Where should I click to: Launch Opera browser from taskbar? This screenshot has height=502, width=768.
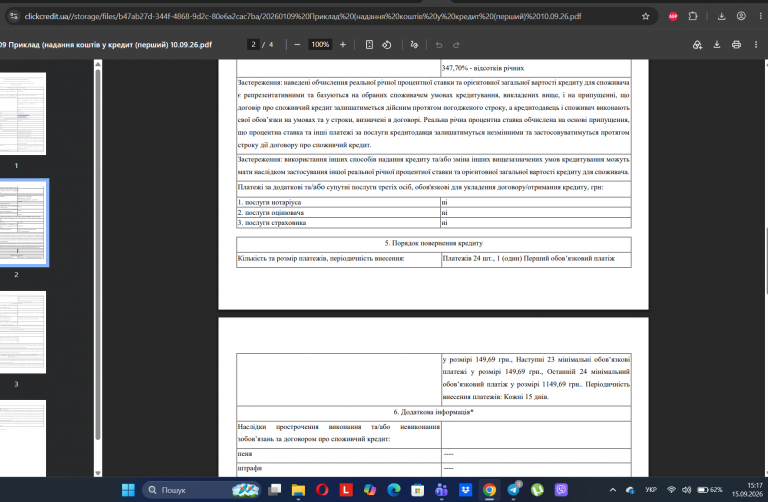322,490
